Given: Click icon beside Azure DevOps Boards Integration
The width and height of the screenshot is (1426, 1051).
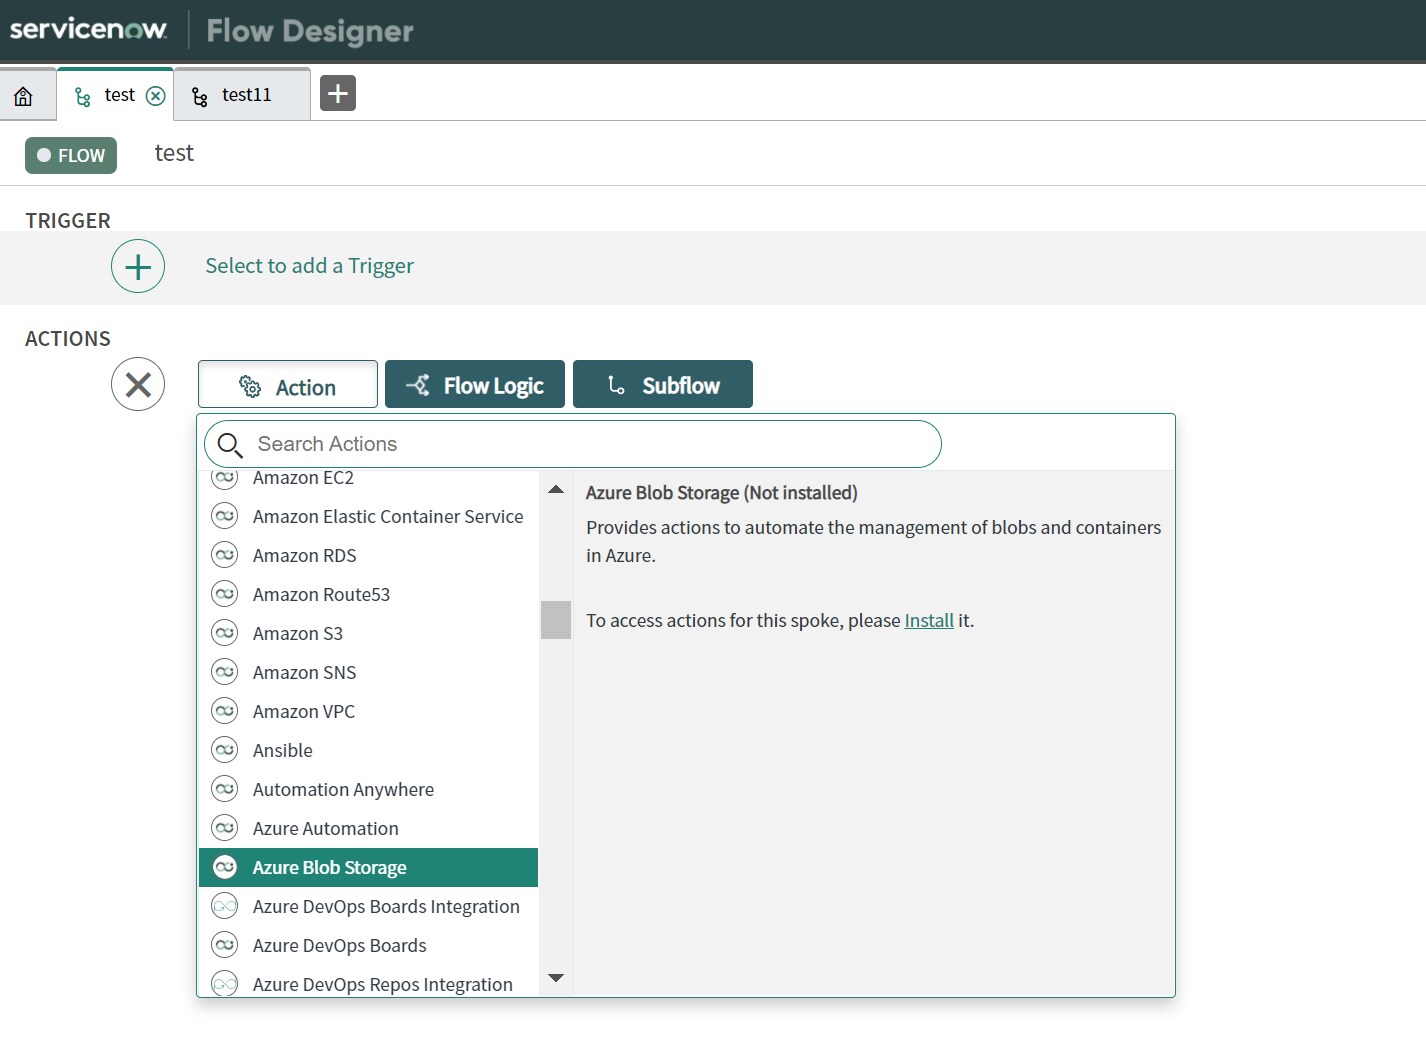Looking at the screenshot, I should point(225,906).
